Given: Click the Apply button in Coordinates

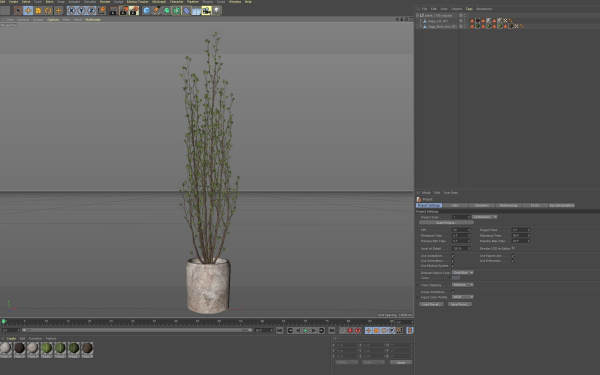Looking at the screenshot, I should [x=401, y=362].
